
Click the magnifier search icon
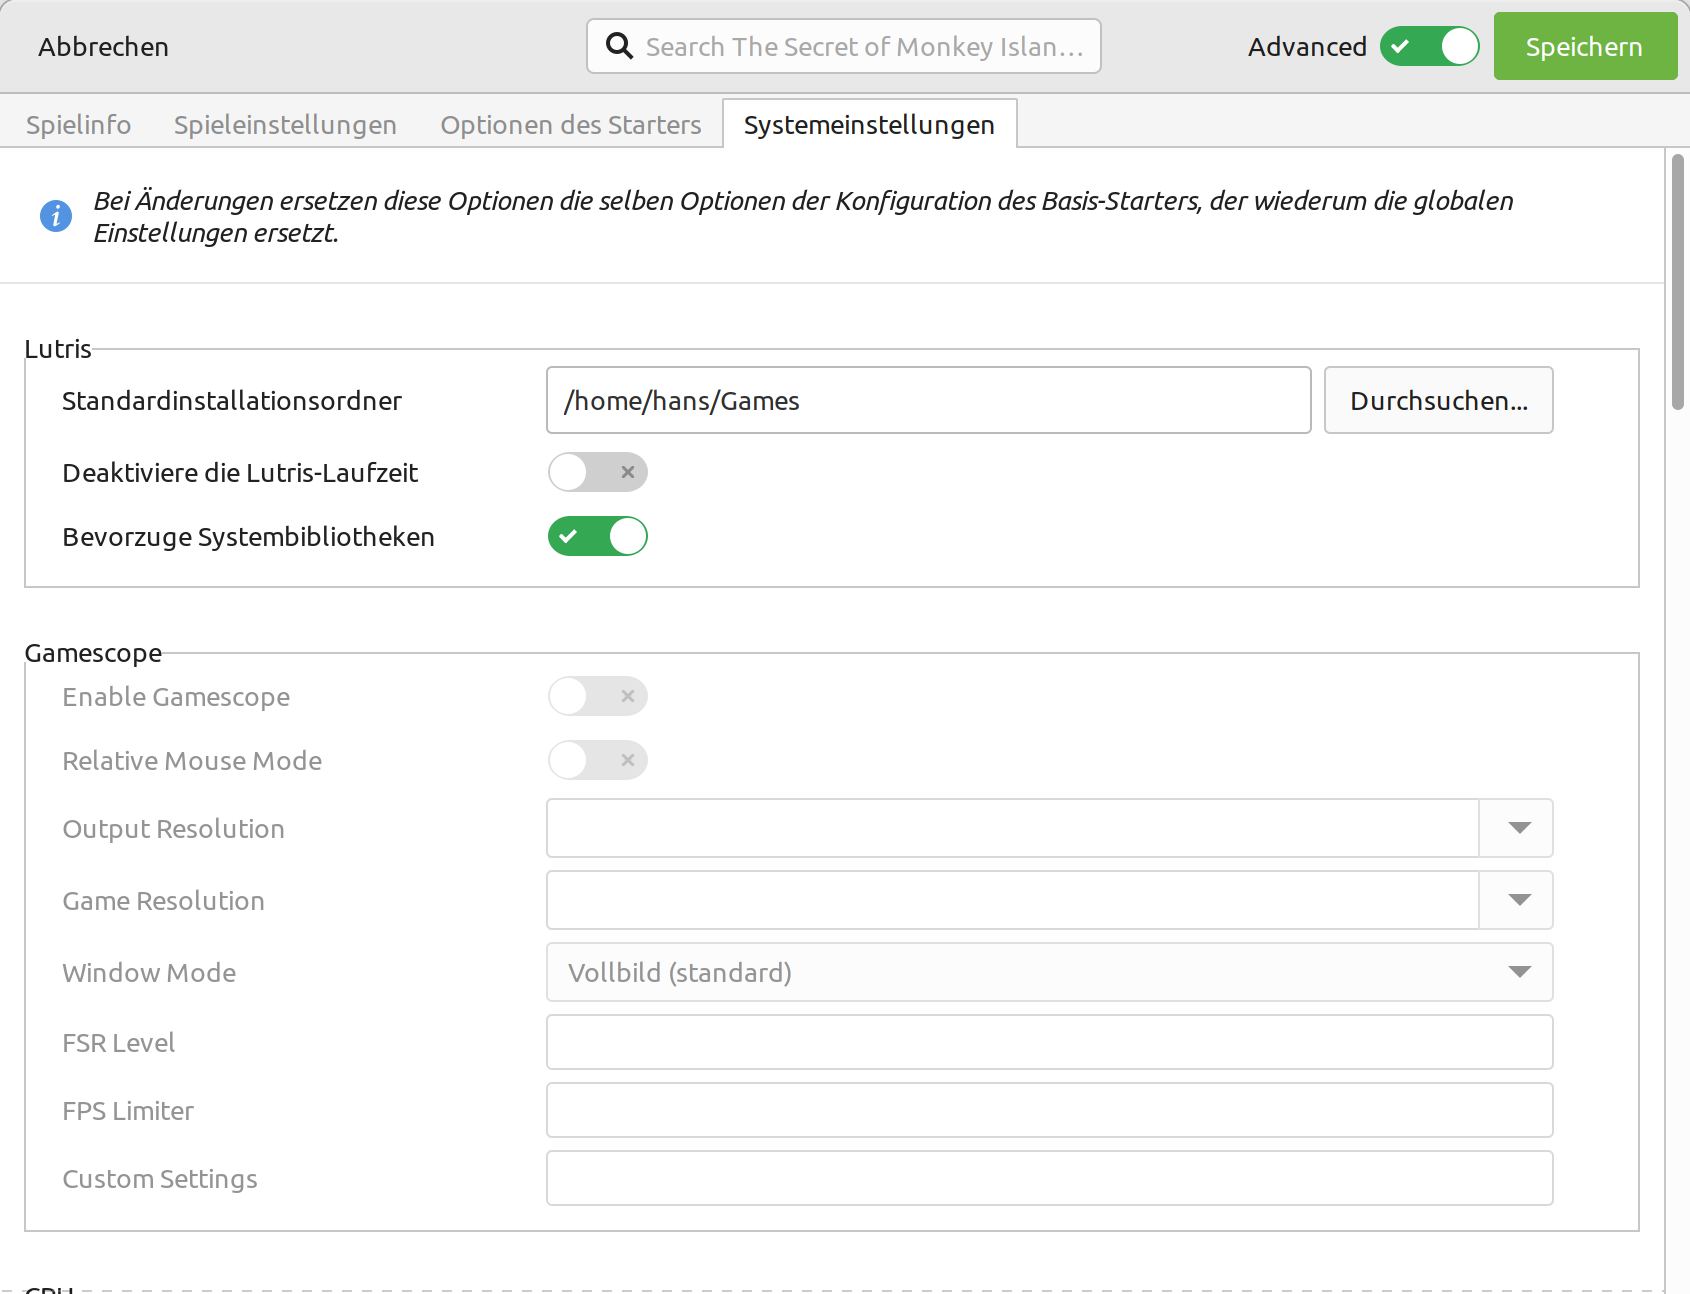619,46
